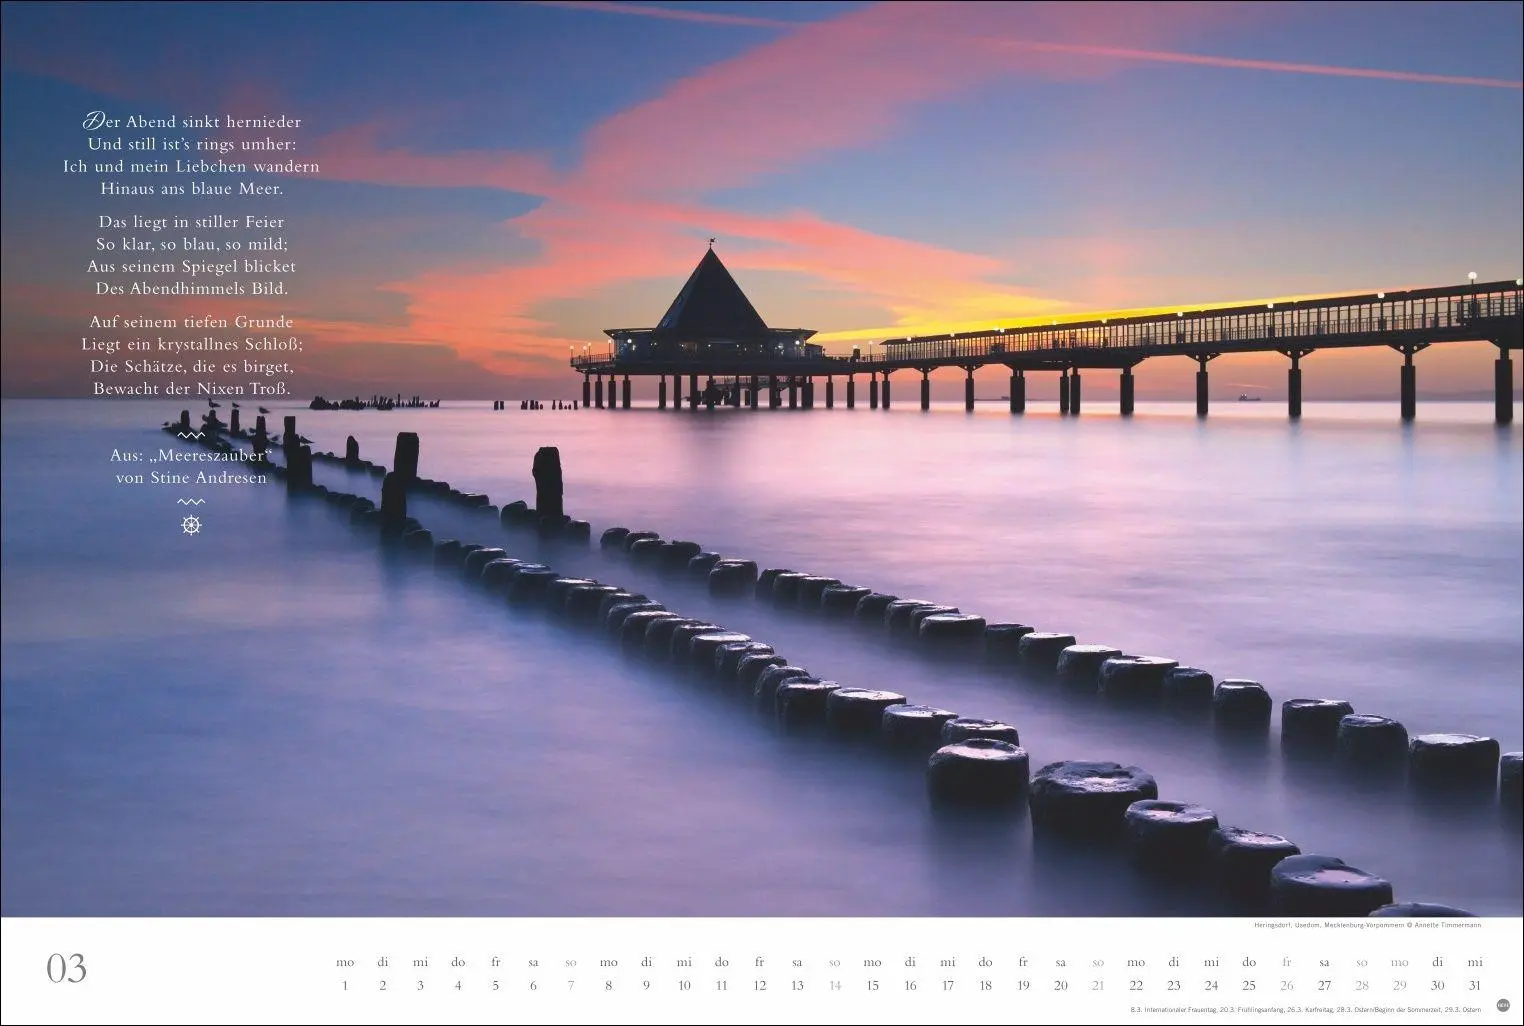This screenshot has height=1026, width=1524.
Task: Click the author line 'von Stine Andresen'
Action: (191, 478)
